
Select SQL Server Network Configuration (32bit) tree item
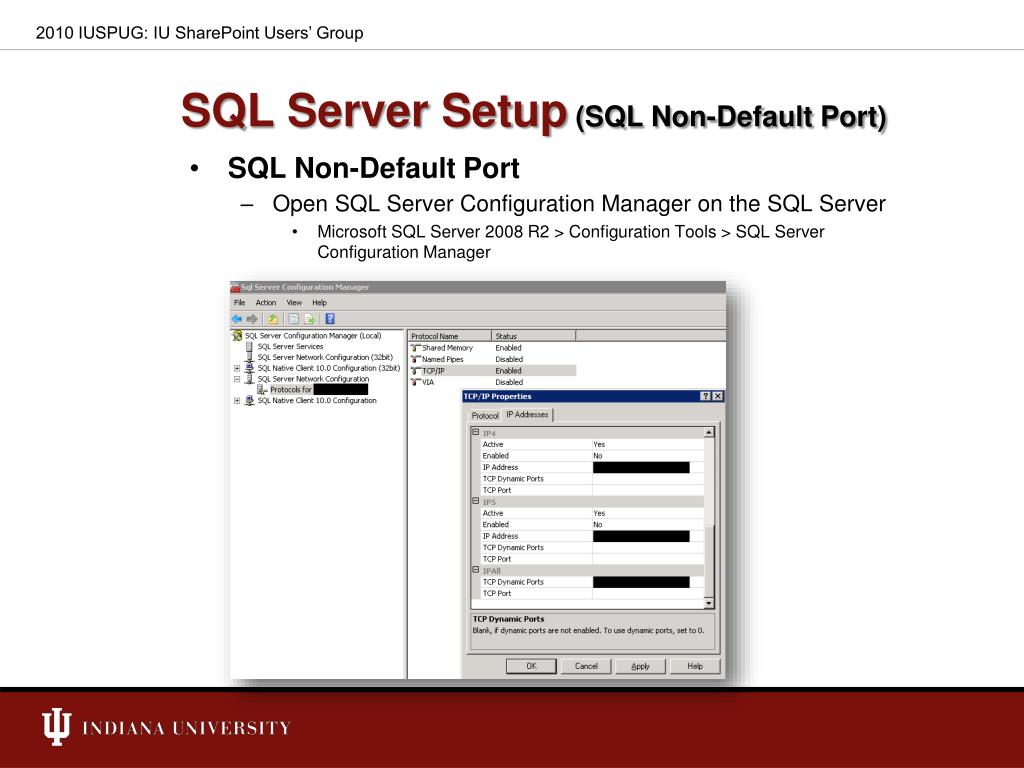[x=325, y=357]
